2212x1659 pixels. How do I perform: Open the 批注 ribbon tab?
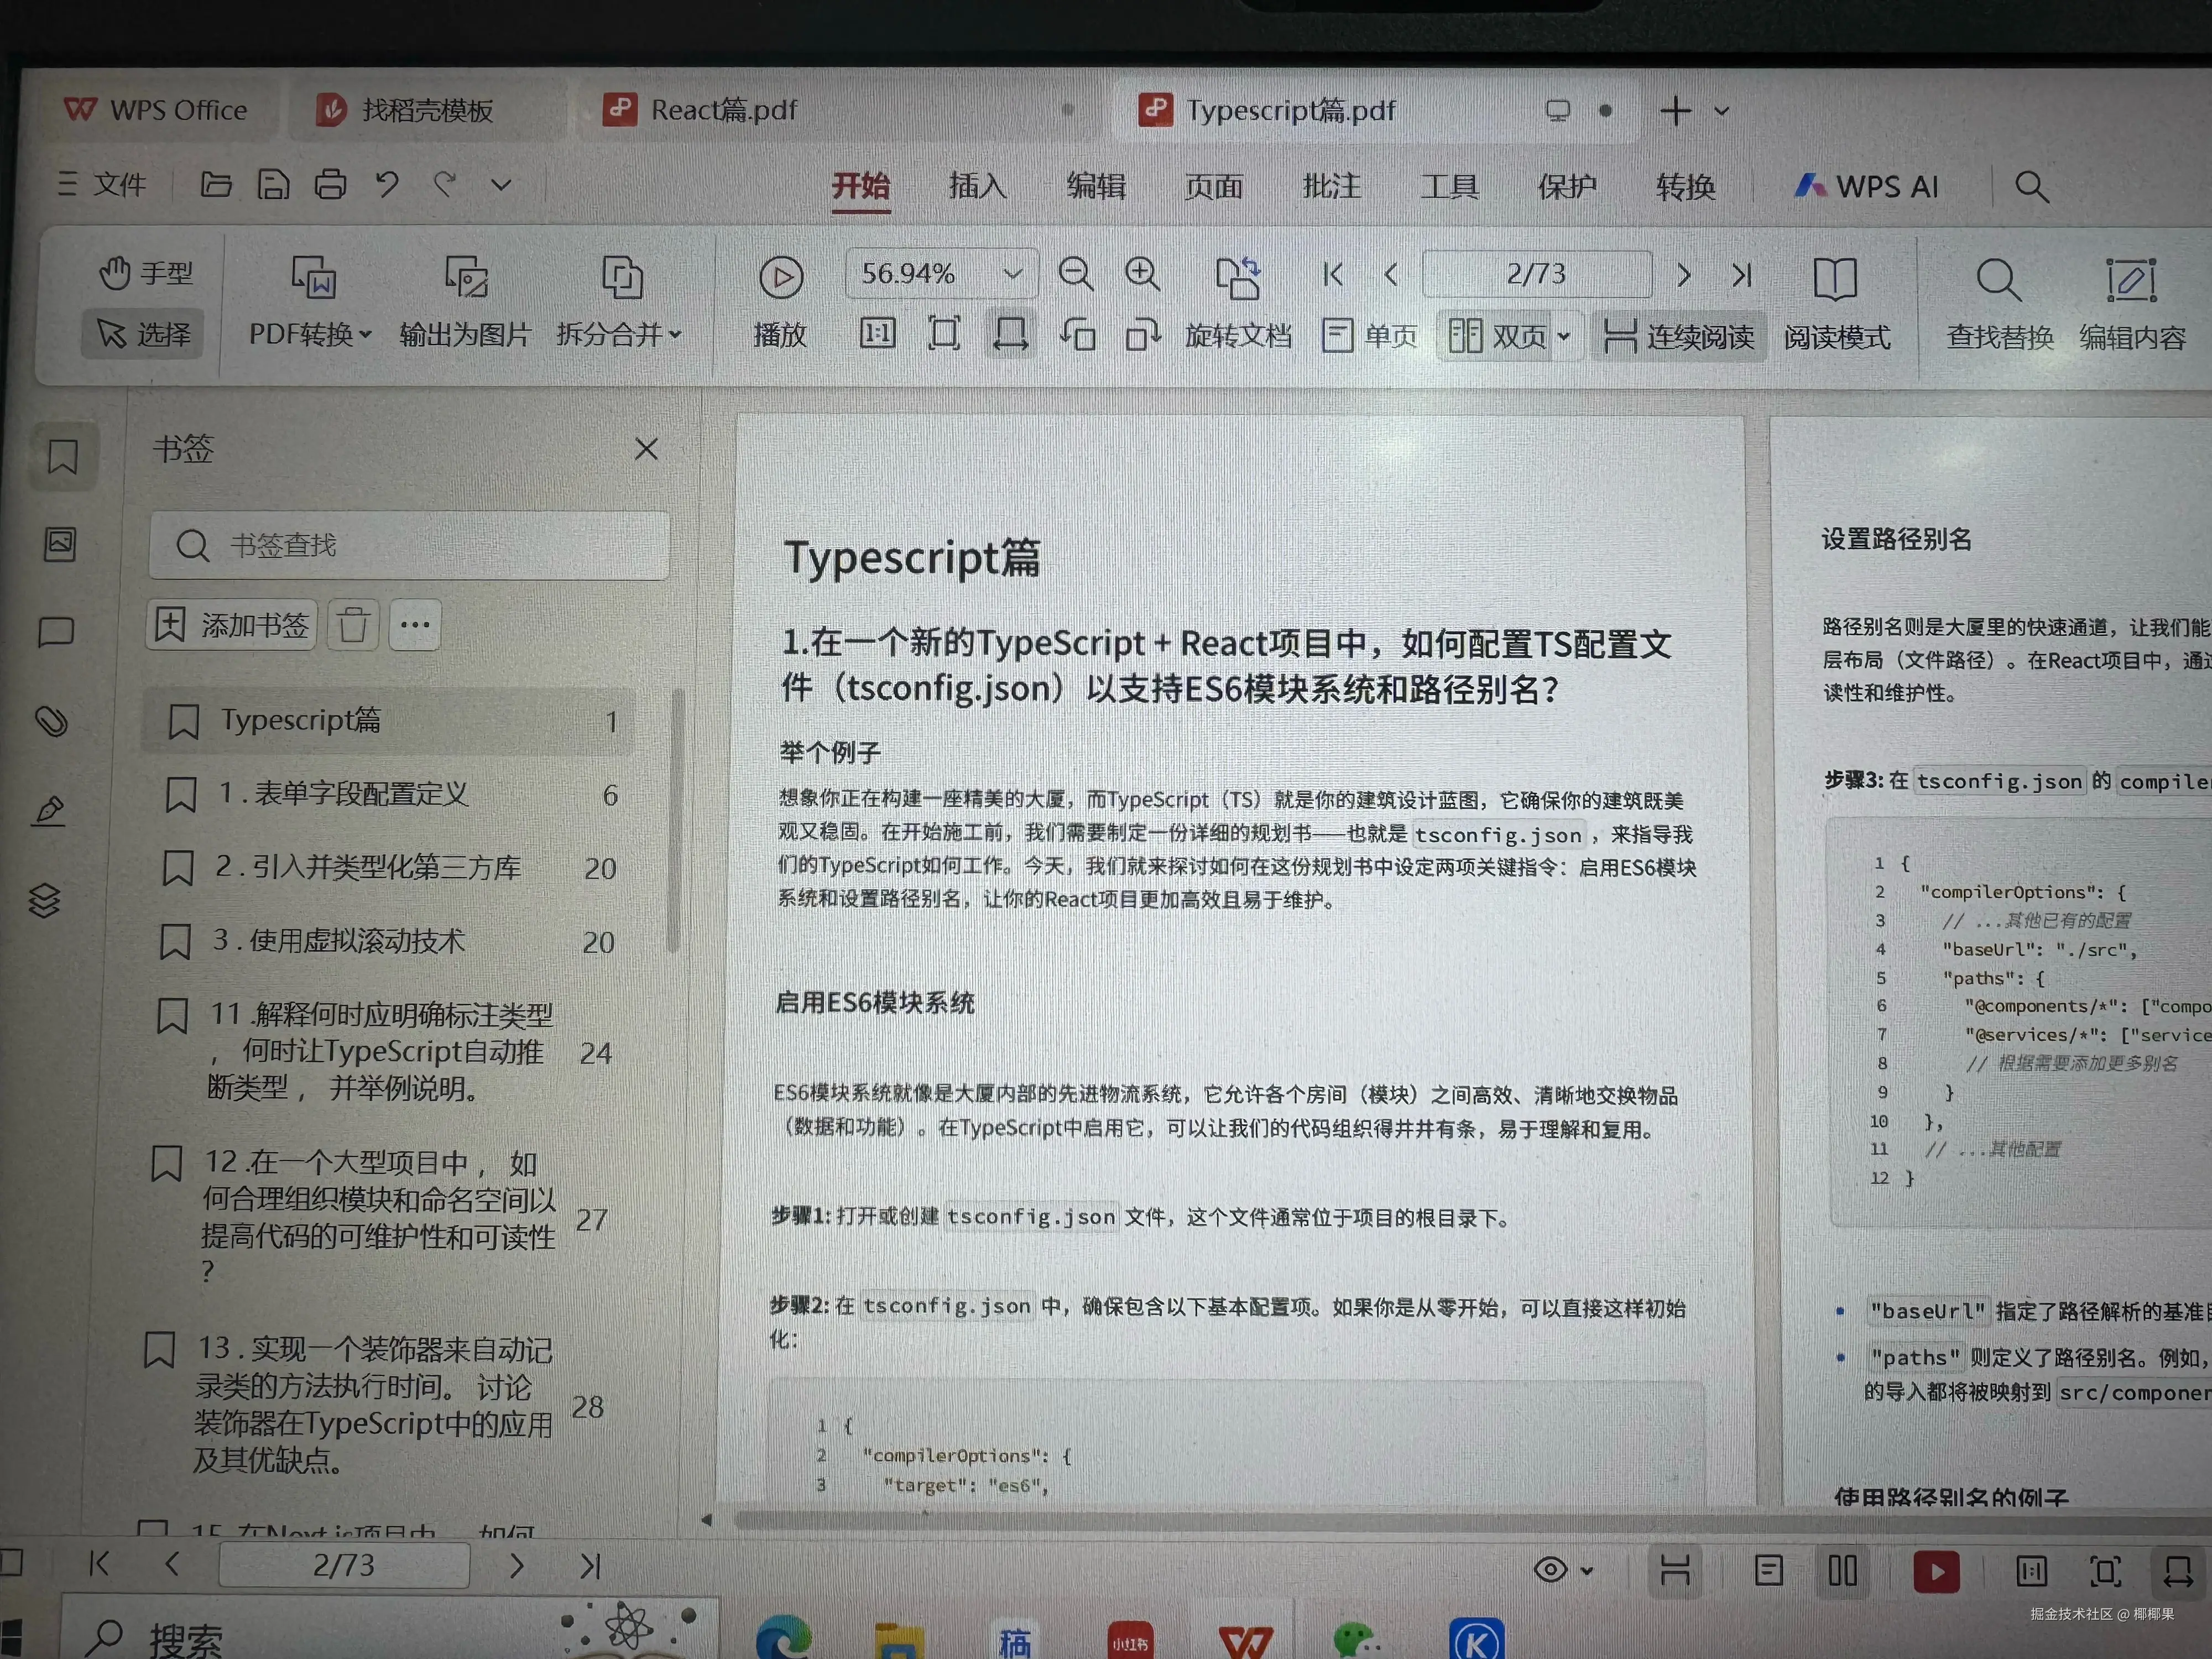(x=1331, y=186)
